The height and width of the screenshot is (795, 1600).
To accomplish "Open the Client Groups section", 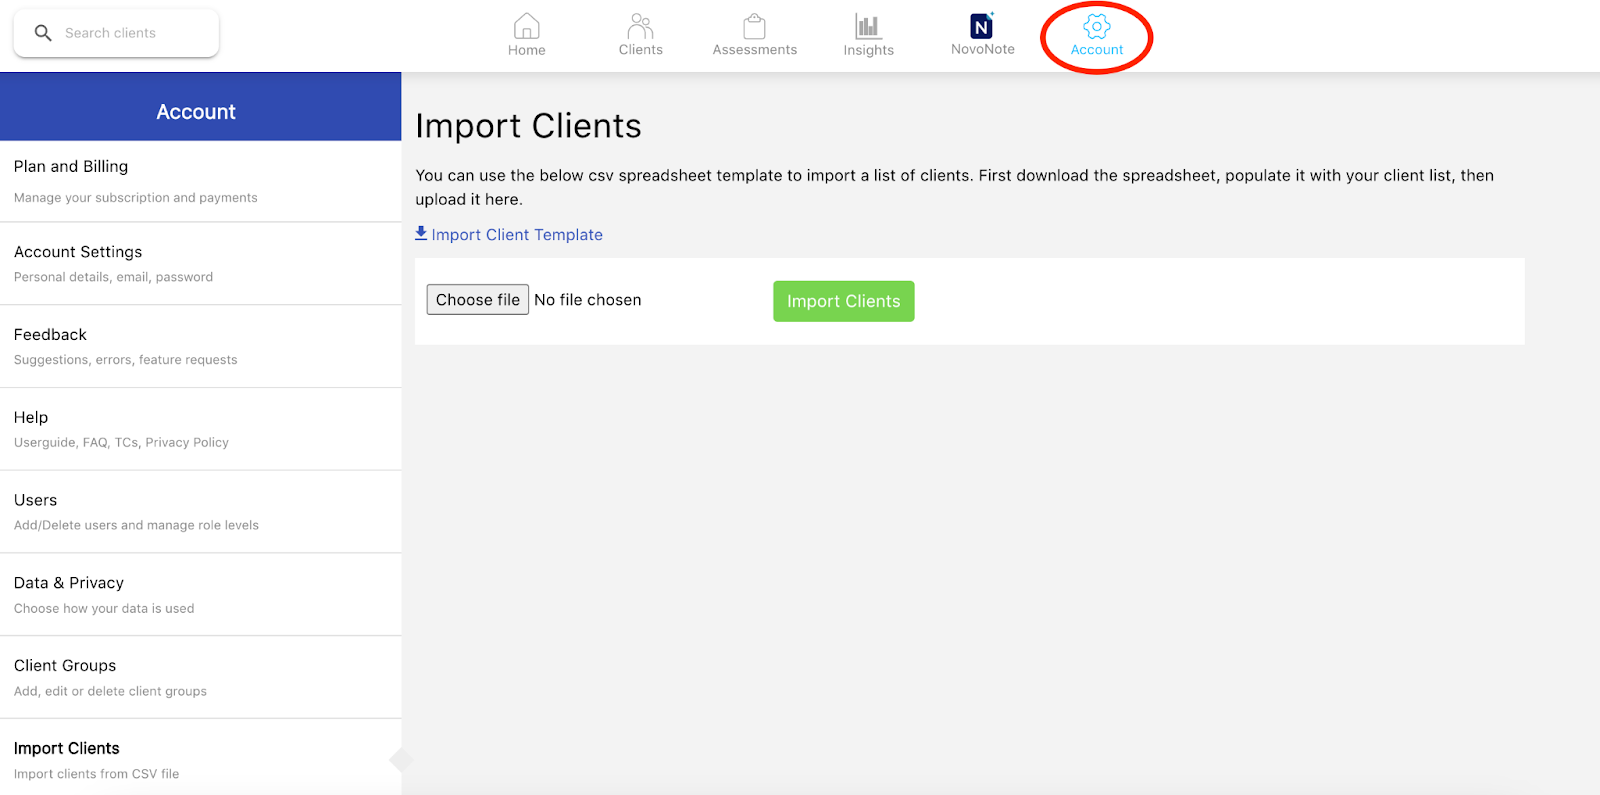I will (x=200, y=678).
